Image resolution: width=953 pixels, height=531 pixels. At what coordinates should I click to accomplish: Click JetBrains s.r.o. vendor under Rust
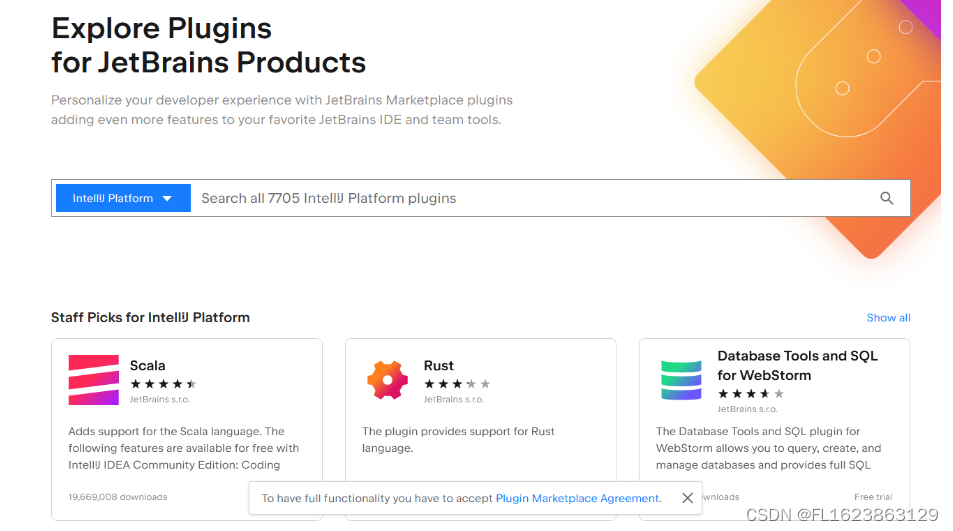tap(454, 399)
